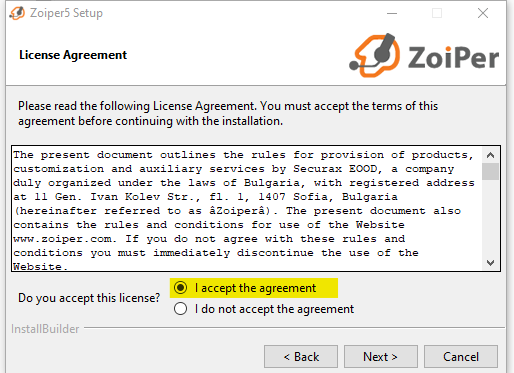Click the license text scrollbar thumb
Screen dimensions: 514x373
(490, 172)
